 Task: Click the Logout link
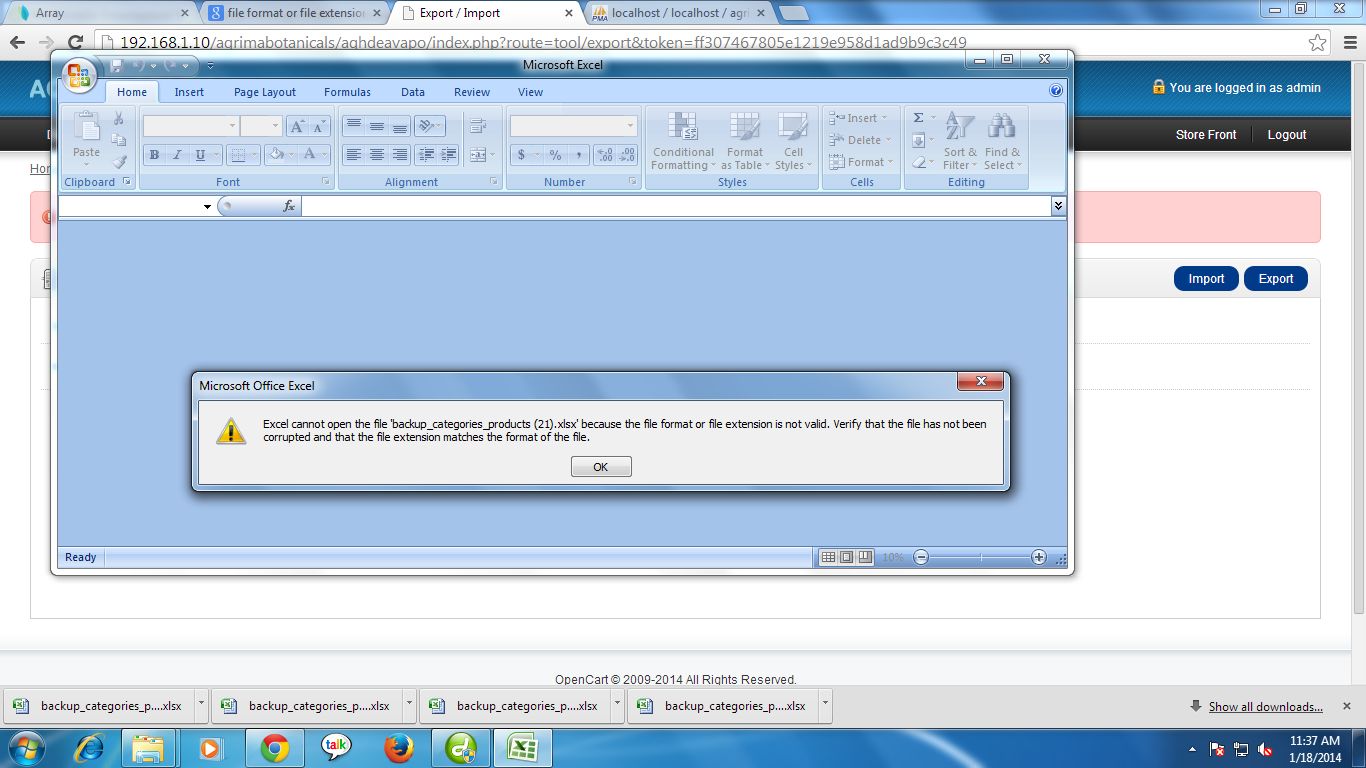(1287, 134)
